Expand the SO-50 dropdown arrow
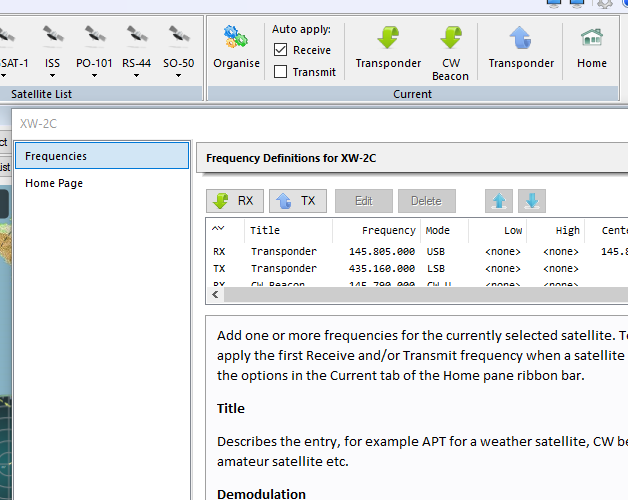Image resolution: width=628 pixels, height=500 pixels. (179, 75)
